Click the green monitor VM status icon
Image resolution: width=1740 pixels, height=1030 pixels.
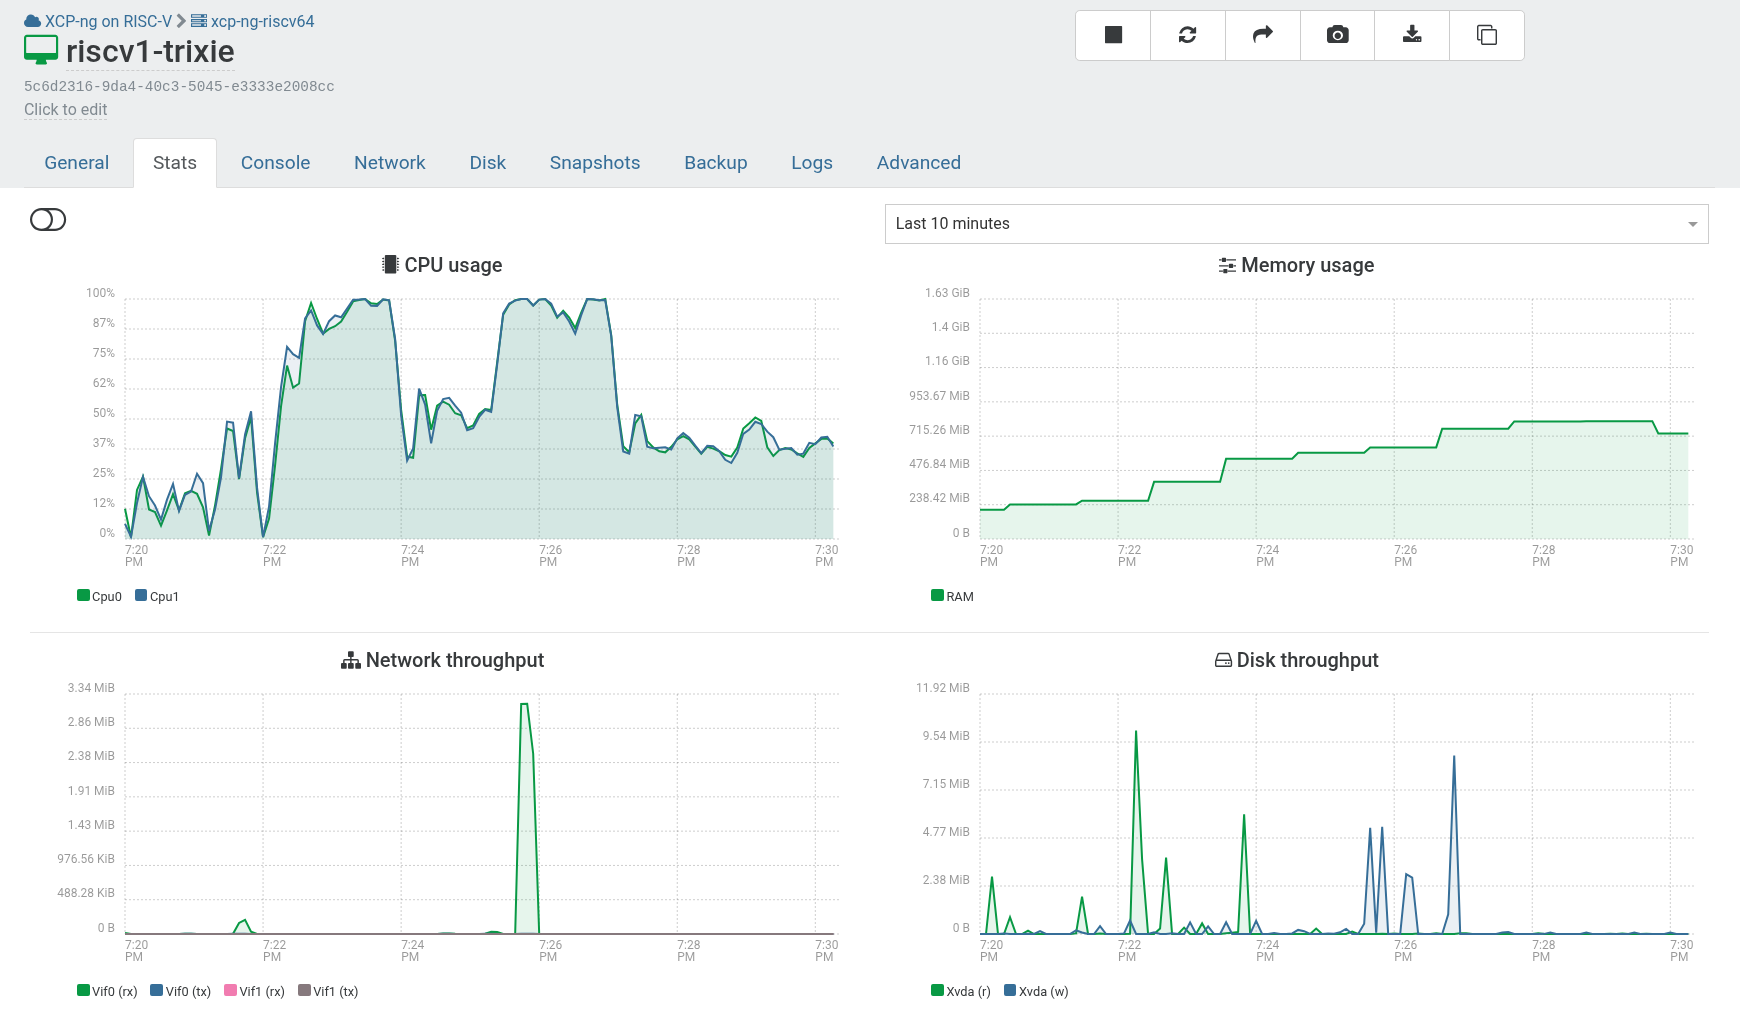41,50
